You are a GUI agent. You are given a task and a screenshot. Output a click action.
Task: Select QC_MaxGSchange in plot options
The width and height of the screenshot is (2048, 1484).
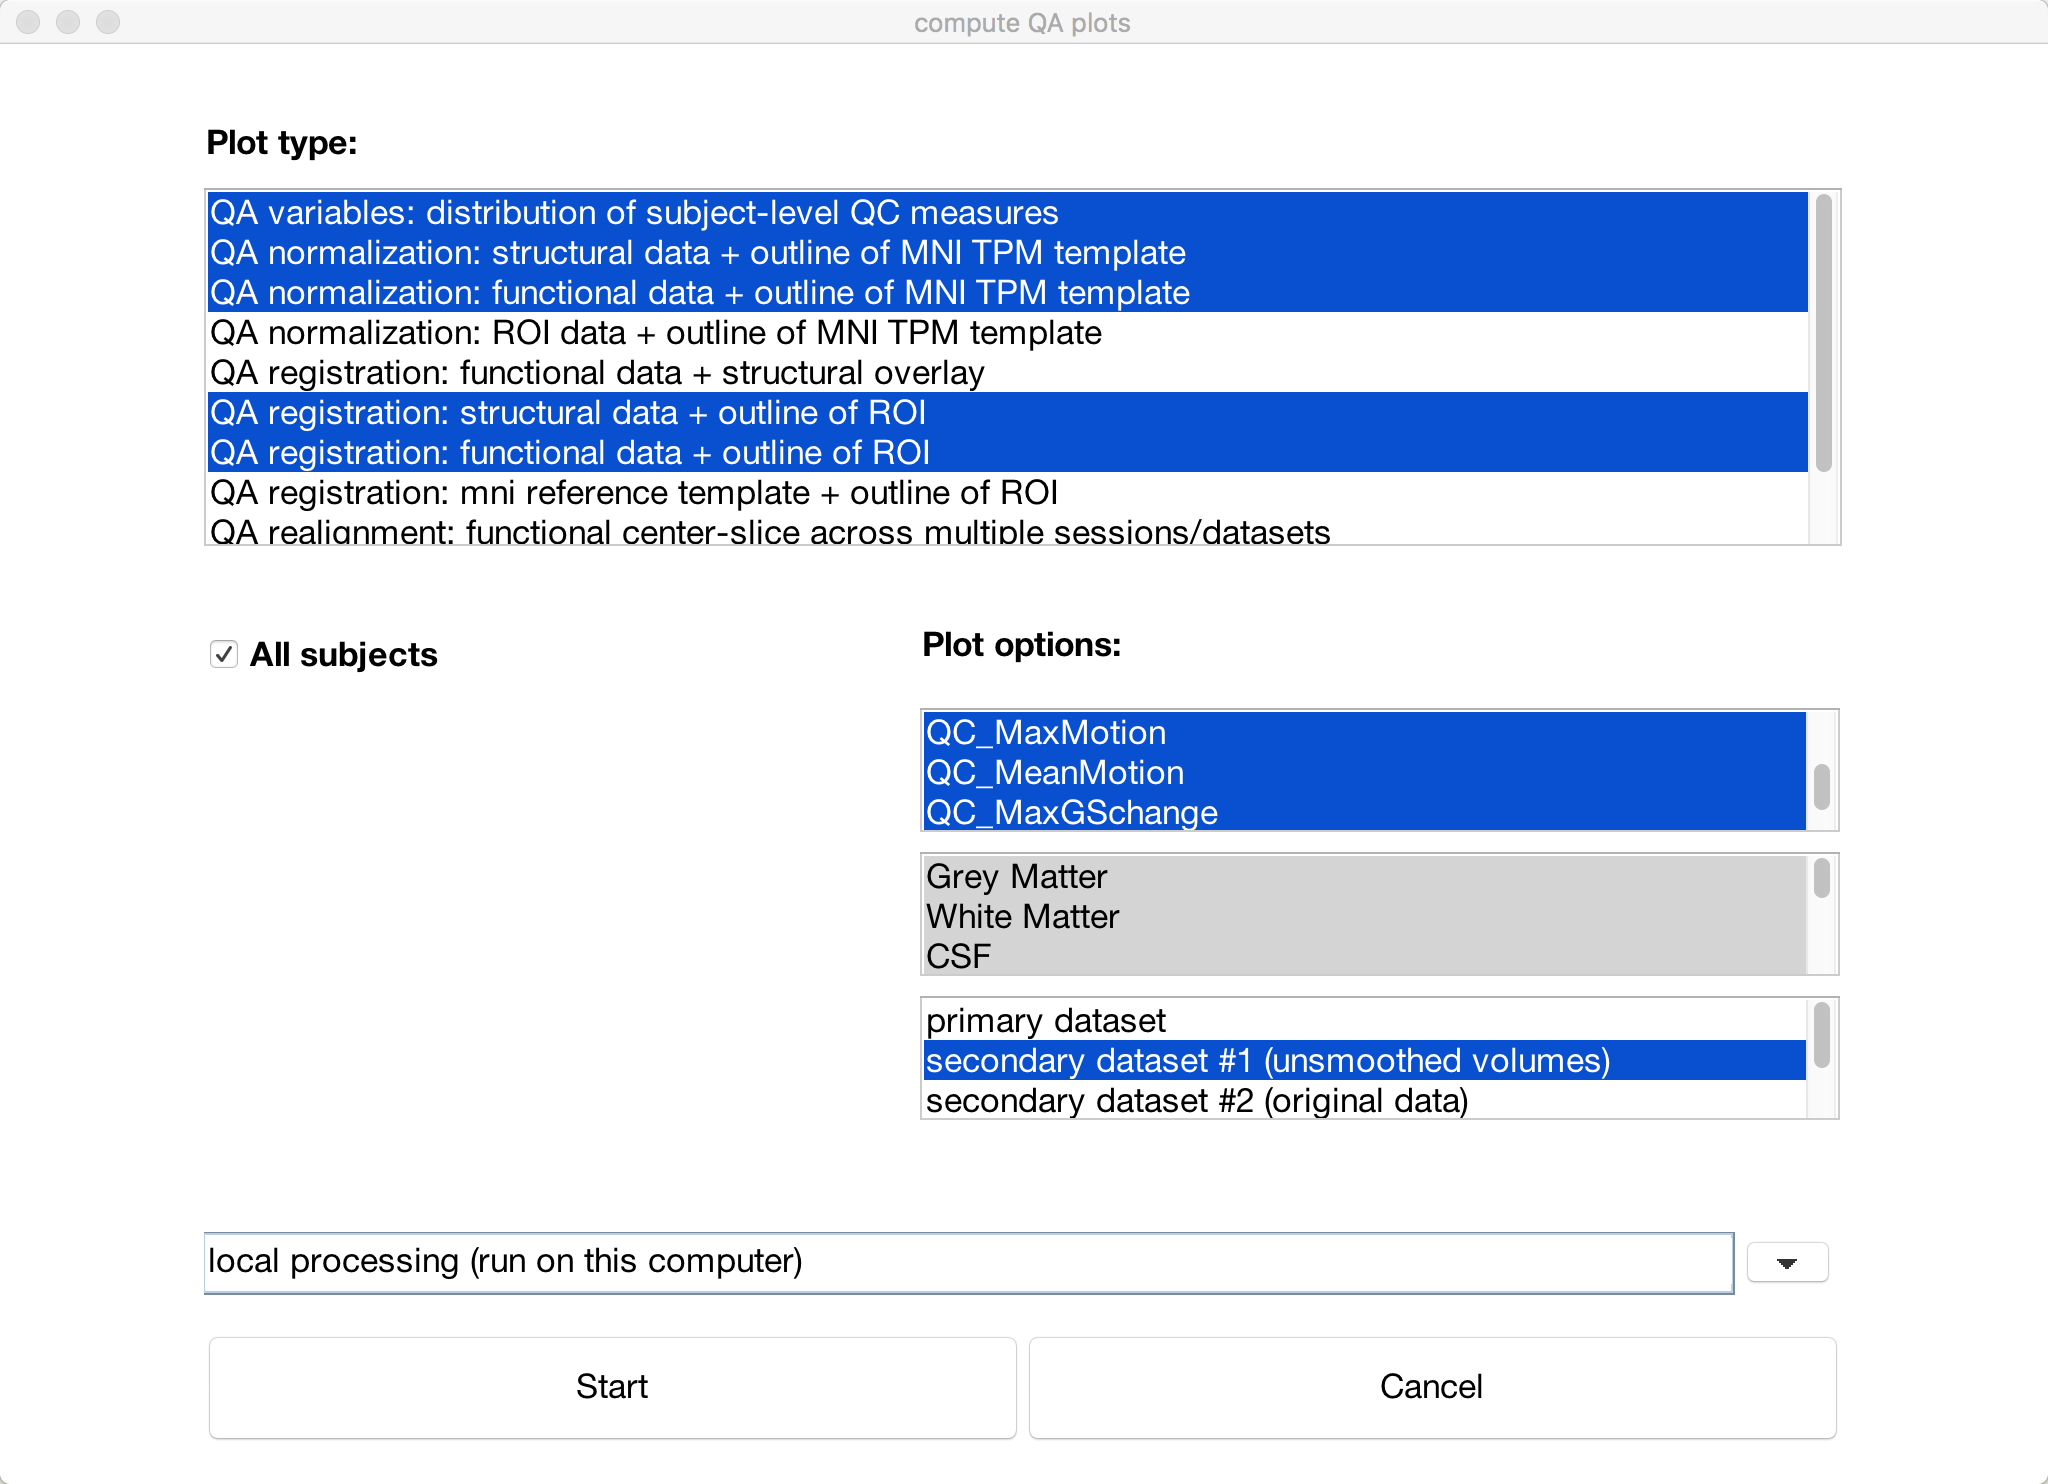coord(1365,812)
